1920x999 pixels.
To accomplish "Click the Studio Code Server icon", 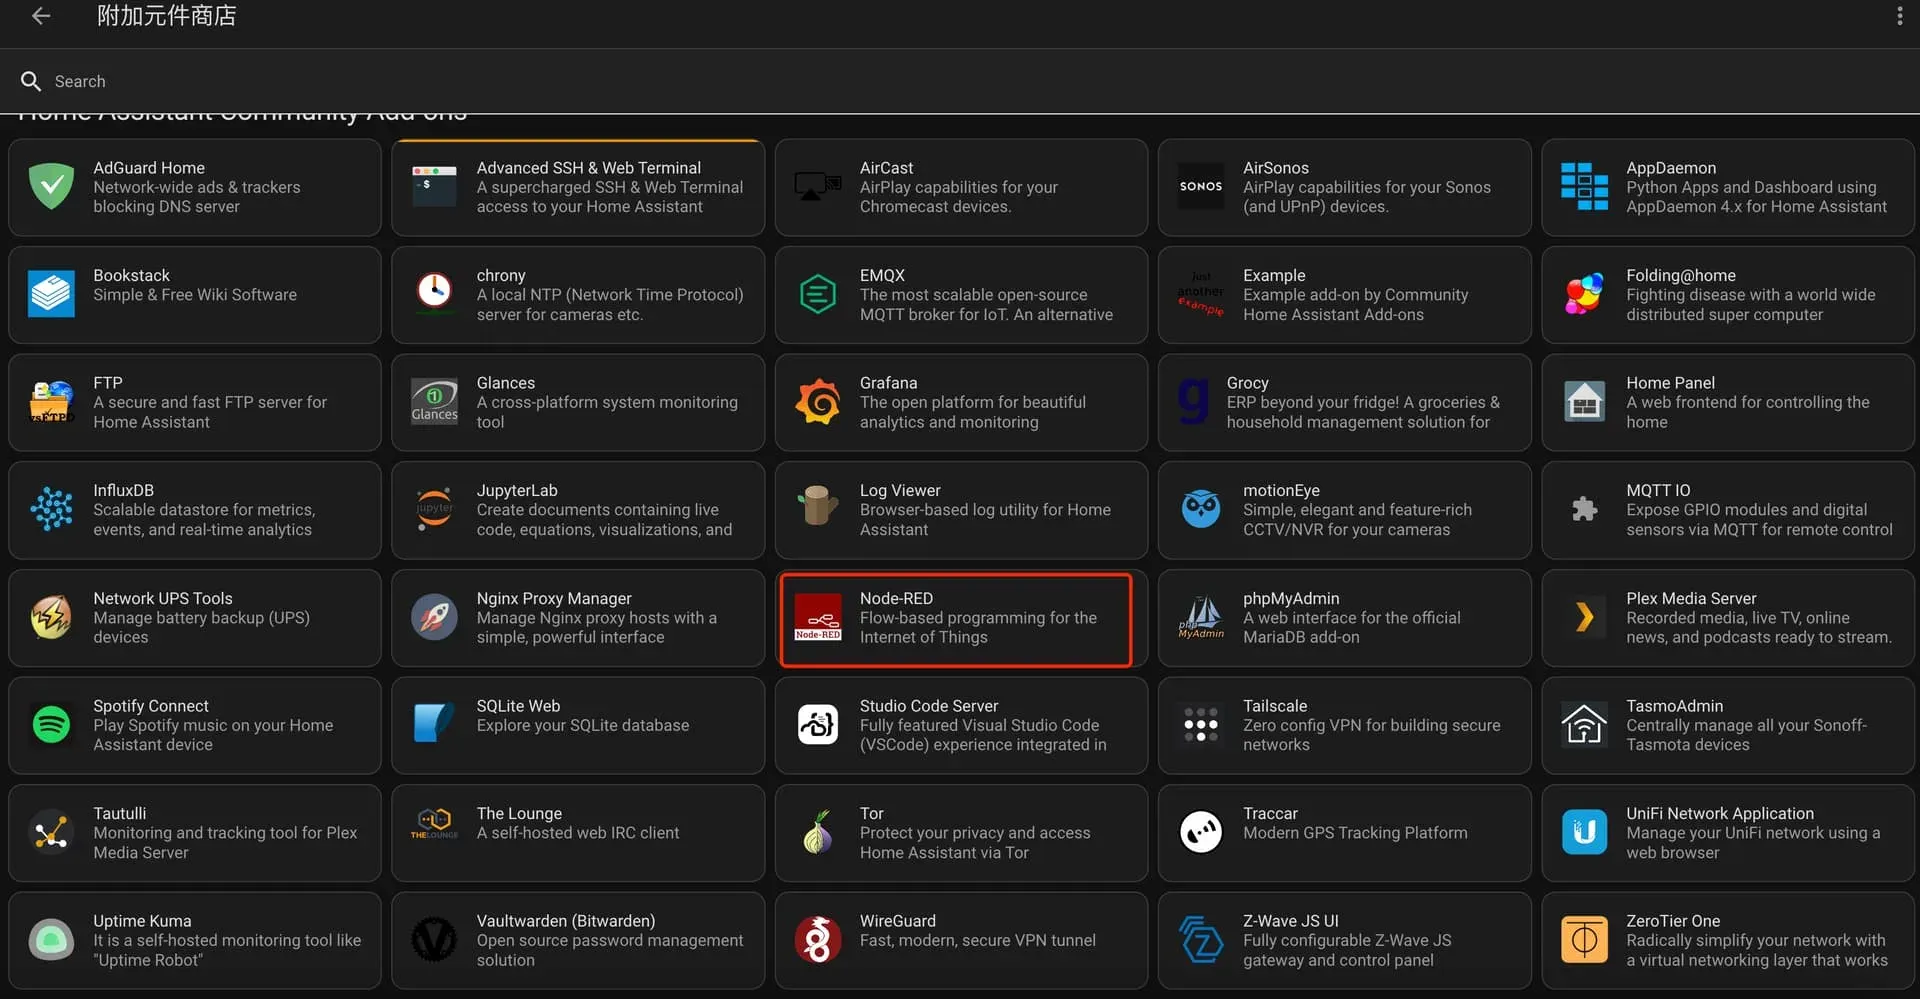I will pos(817,724).
